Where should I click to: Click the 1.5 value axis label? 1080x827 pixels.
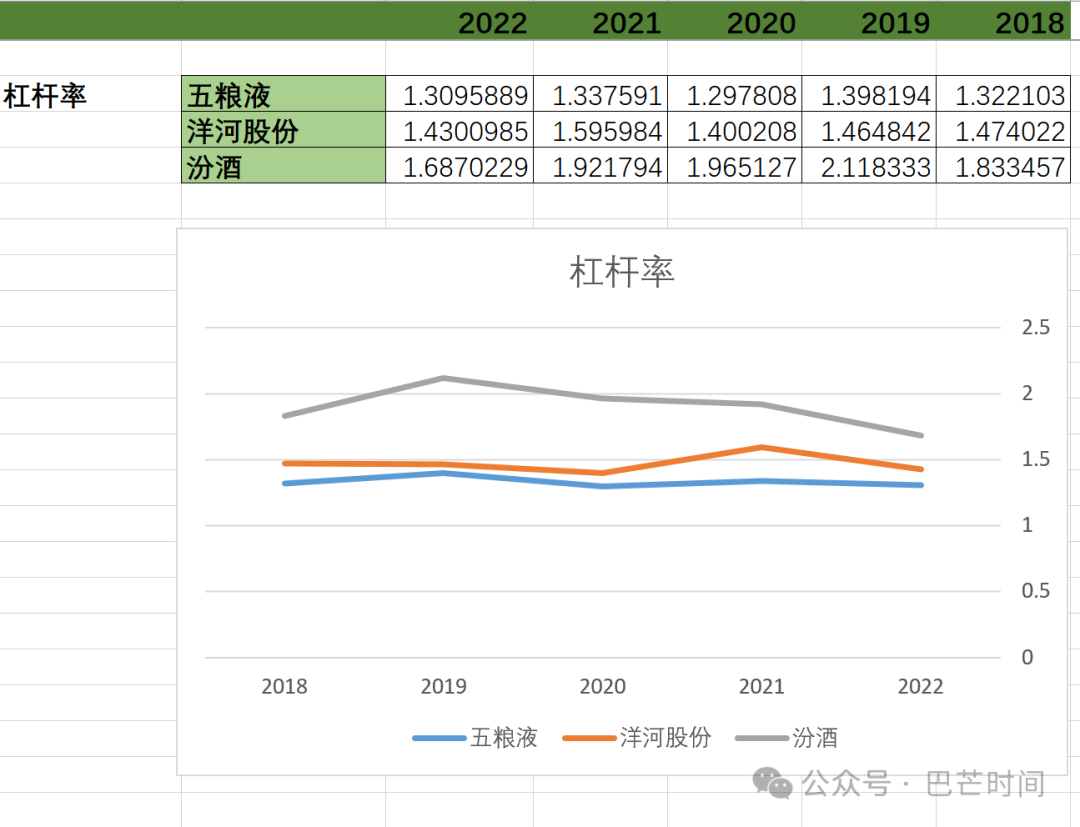coord(1036,459)
